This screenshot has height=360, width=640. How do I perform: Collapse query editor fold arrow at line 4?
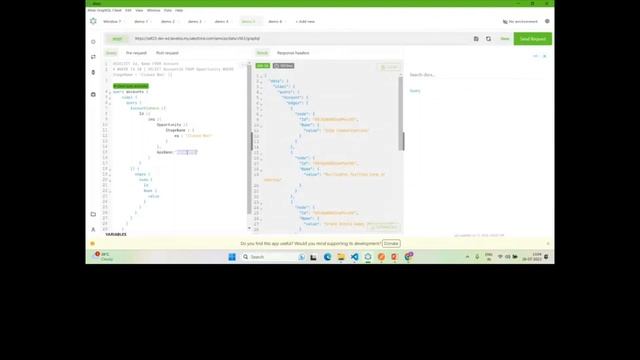tap(110, 93)
